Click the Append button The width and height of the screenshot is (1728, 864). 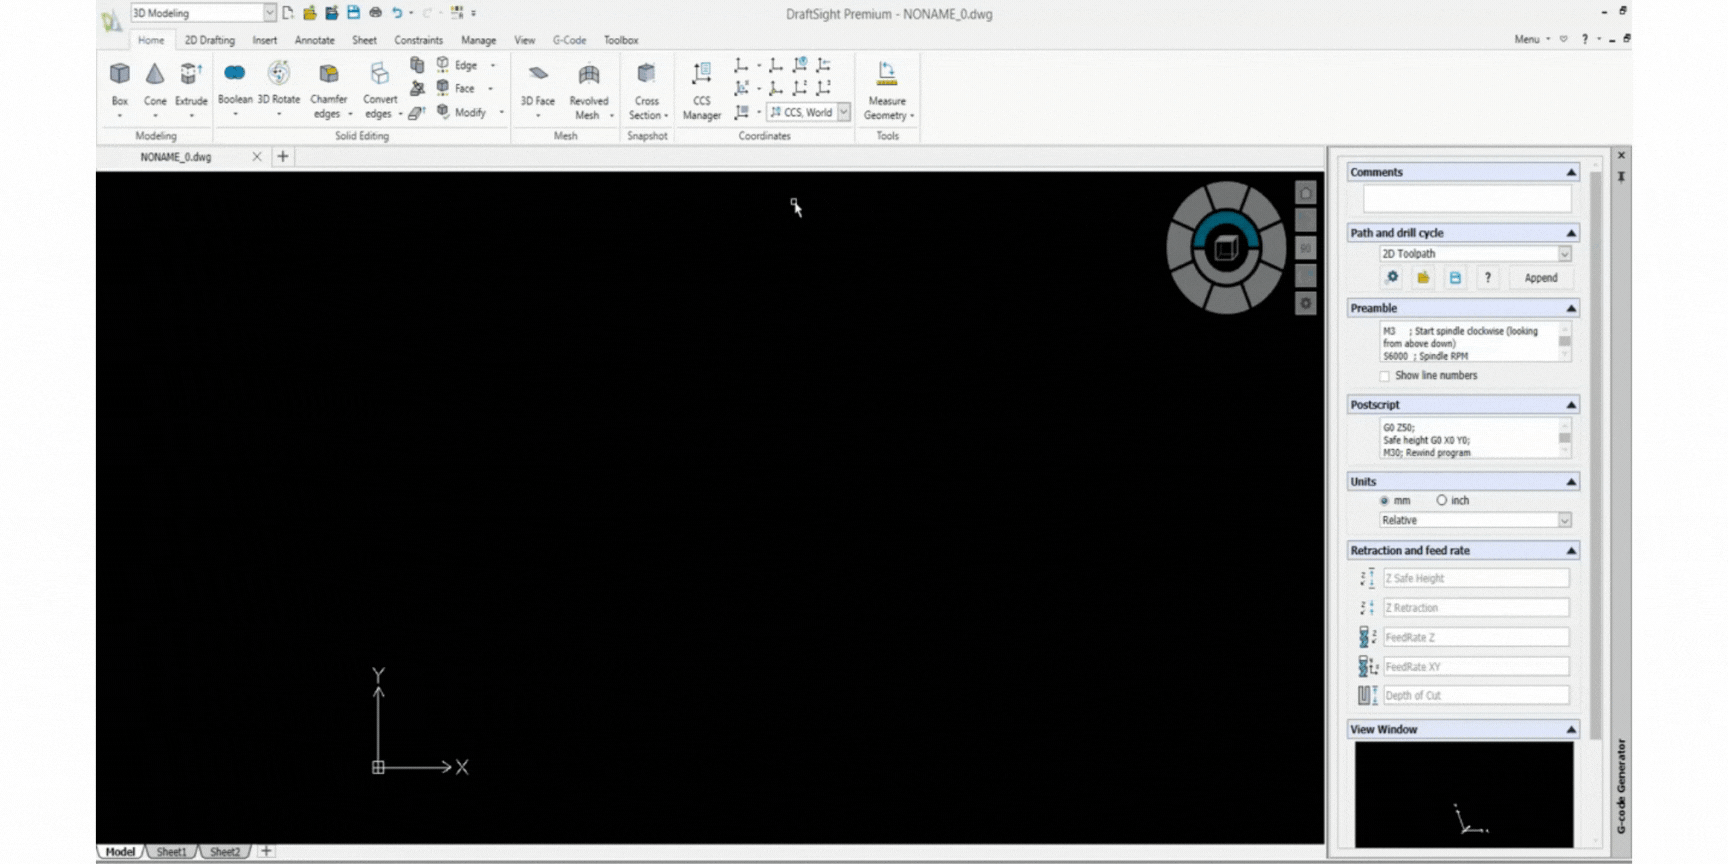click(x=1540, y=278)
